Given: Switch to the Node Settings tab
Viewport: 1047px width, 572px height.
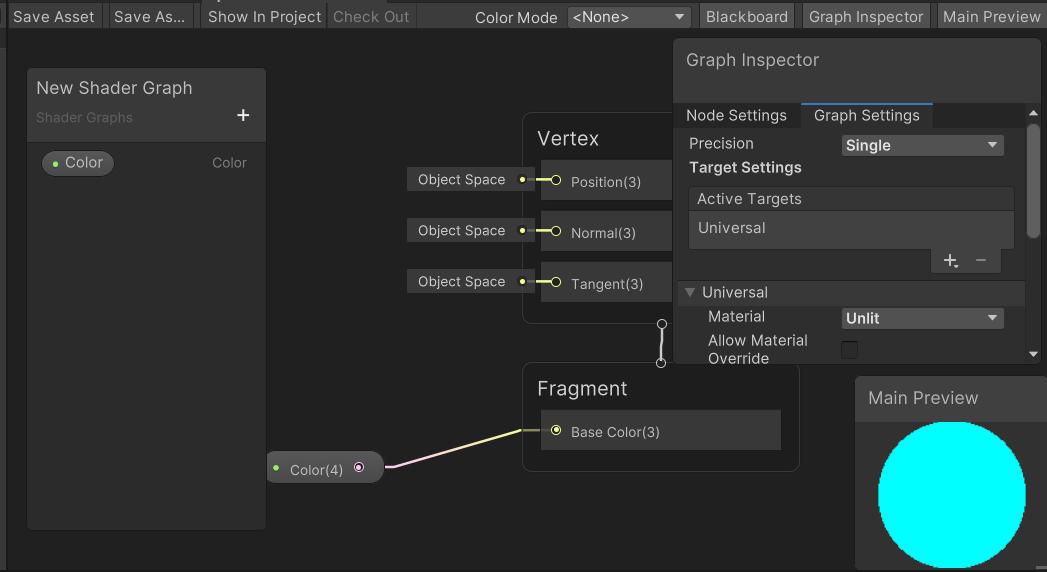Looking at the screenshot, I should click(736, 116).
